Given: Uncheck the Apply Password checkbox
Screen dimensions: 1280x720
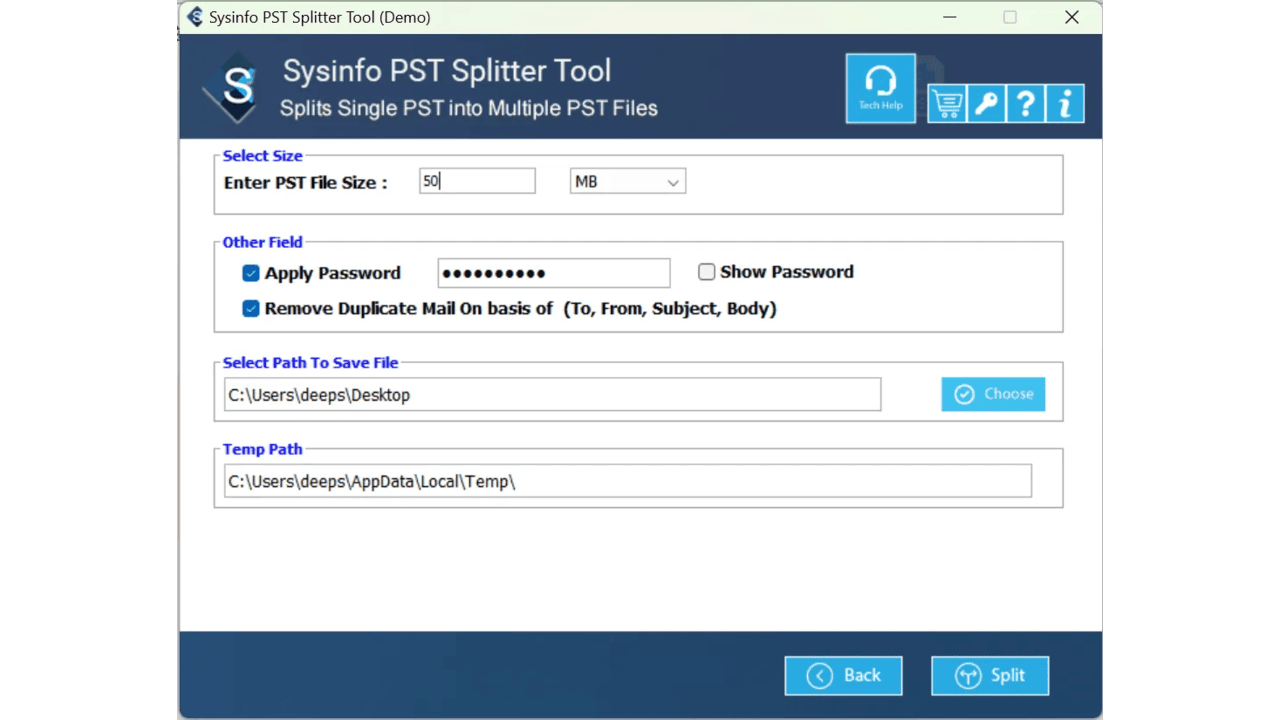Looking at the screenshot, I should coord(251,273).
